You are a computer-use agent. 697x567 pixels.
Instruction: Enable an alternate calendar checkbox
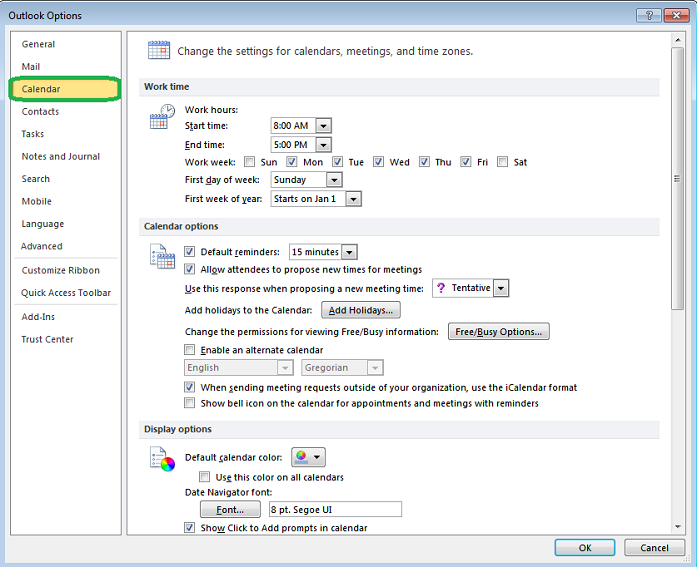coord(189,350)
